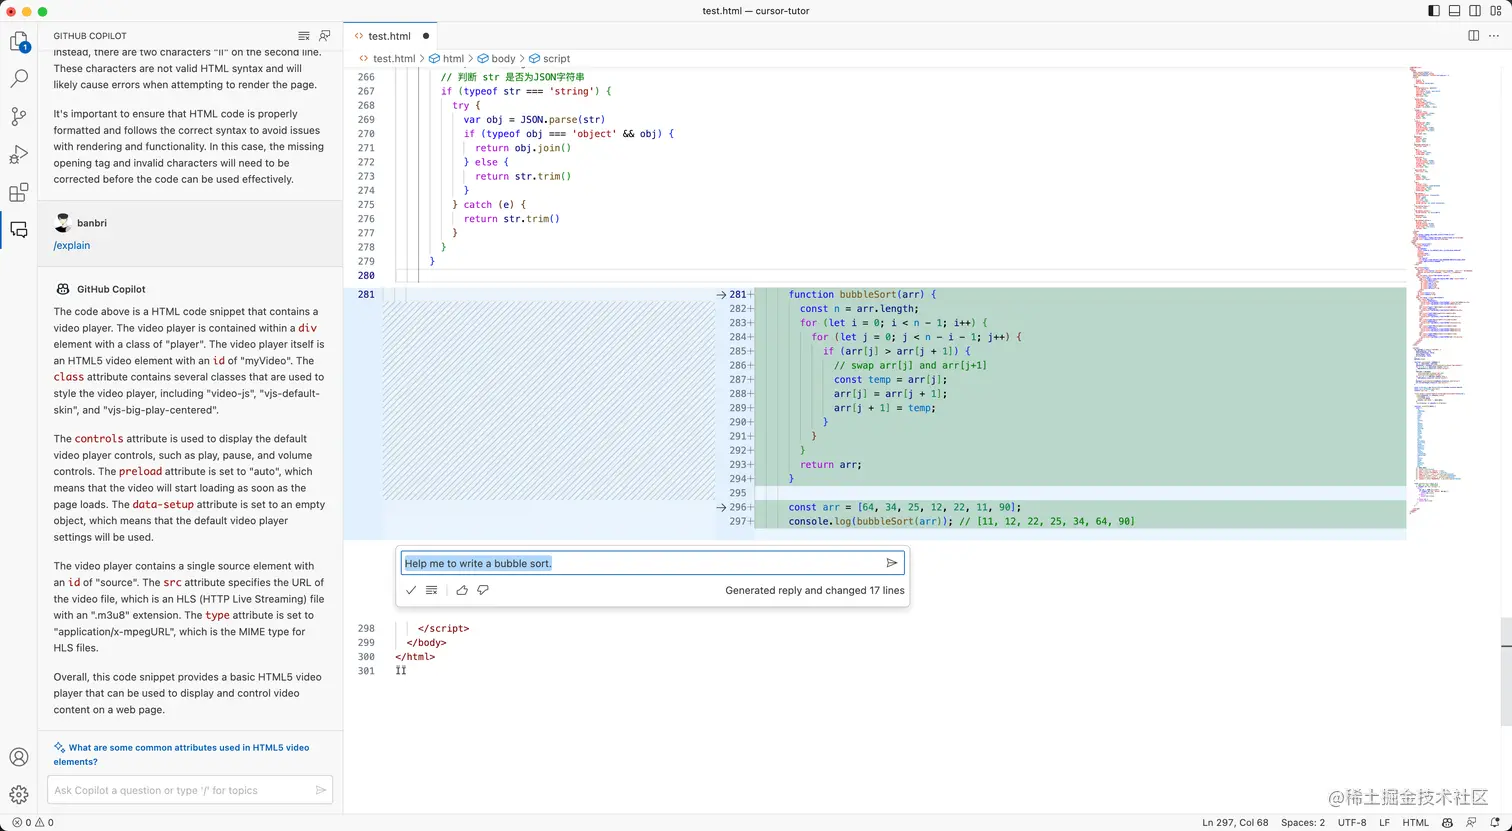Image resolution: width=1512 pixels, height=831 pixels.
Task: Click the code minimap
Action: tap(1441, 290)
